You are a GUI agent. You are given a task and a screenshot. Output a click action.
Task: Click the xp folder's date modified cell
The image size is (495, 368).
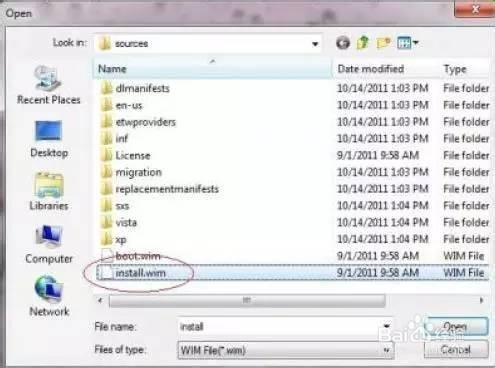point(382,239)
